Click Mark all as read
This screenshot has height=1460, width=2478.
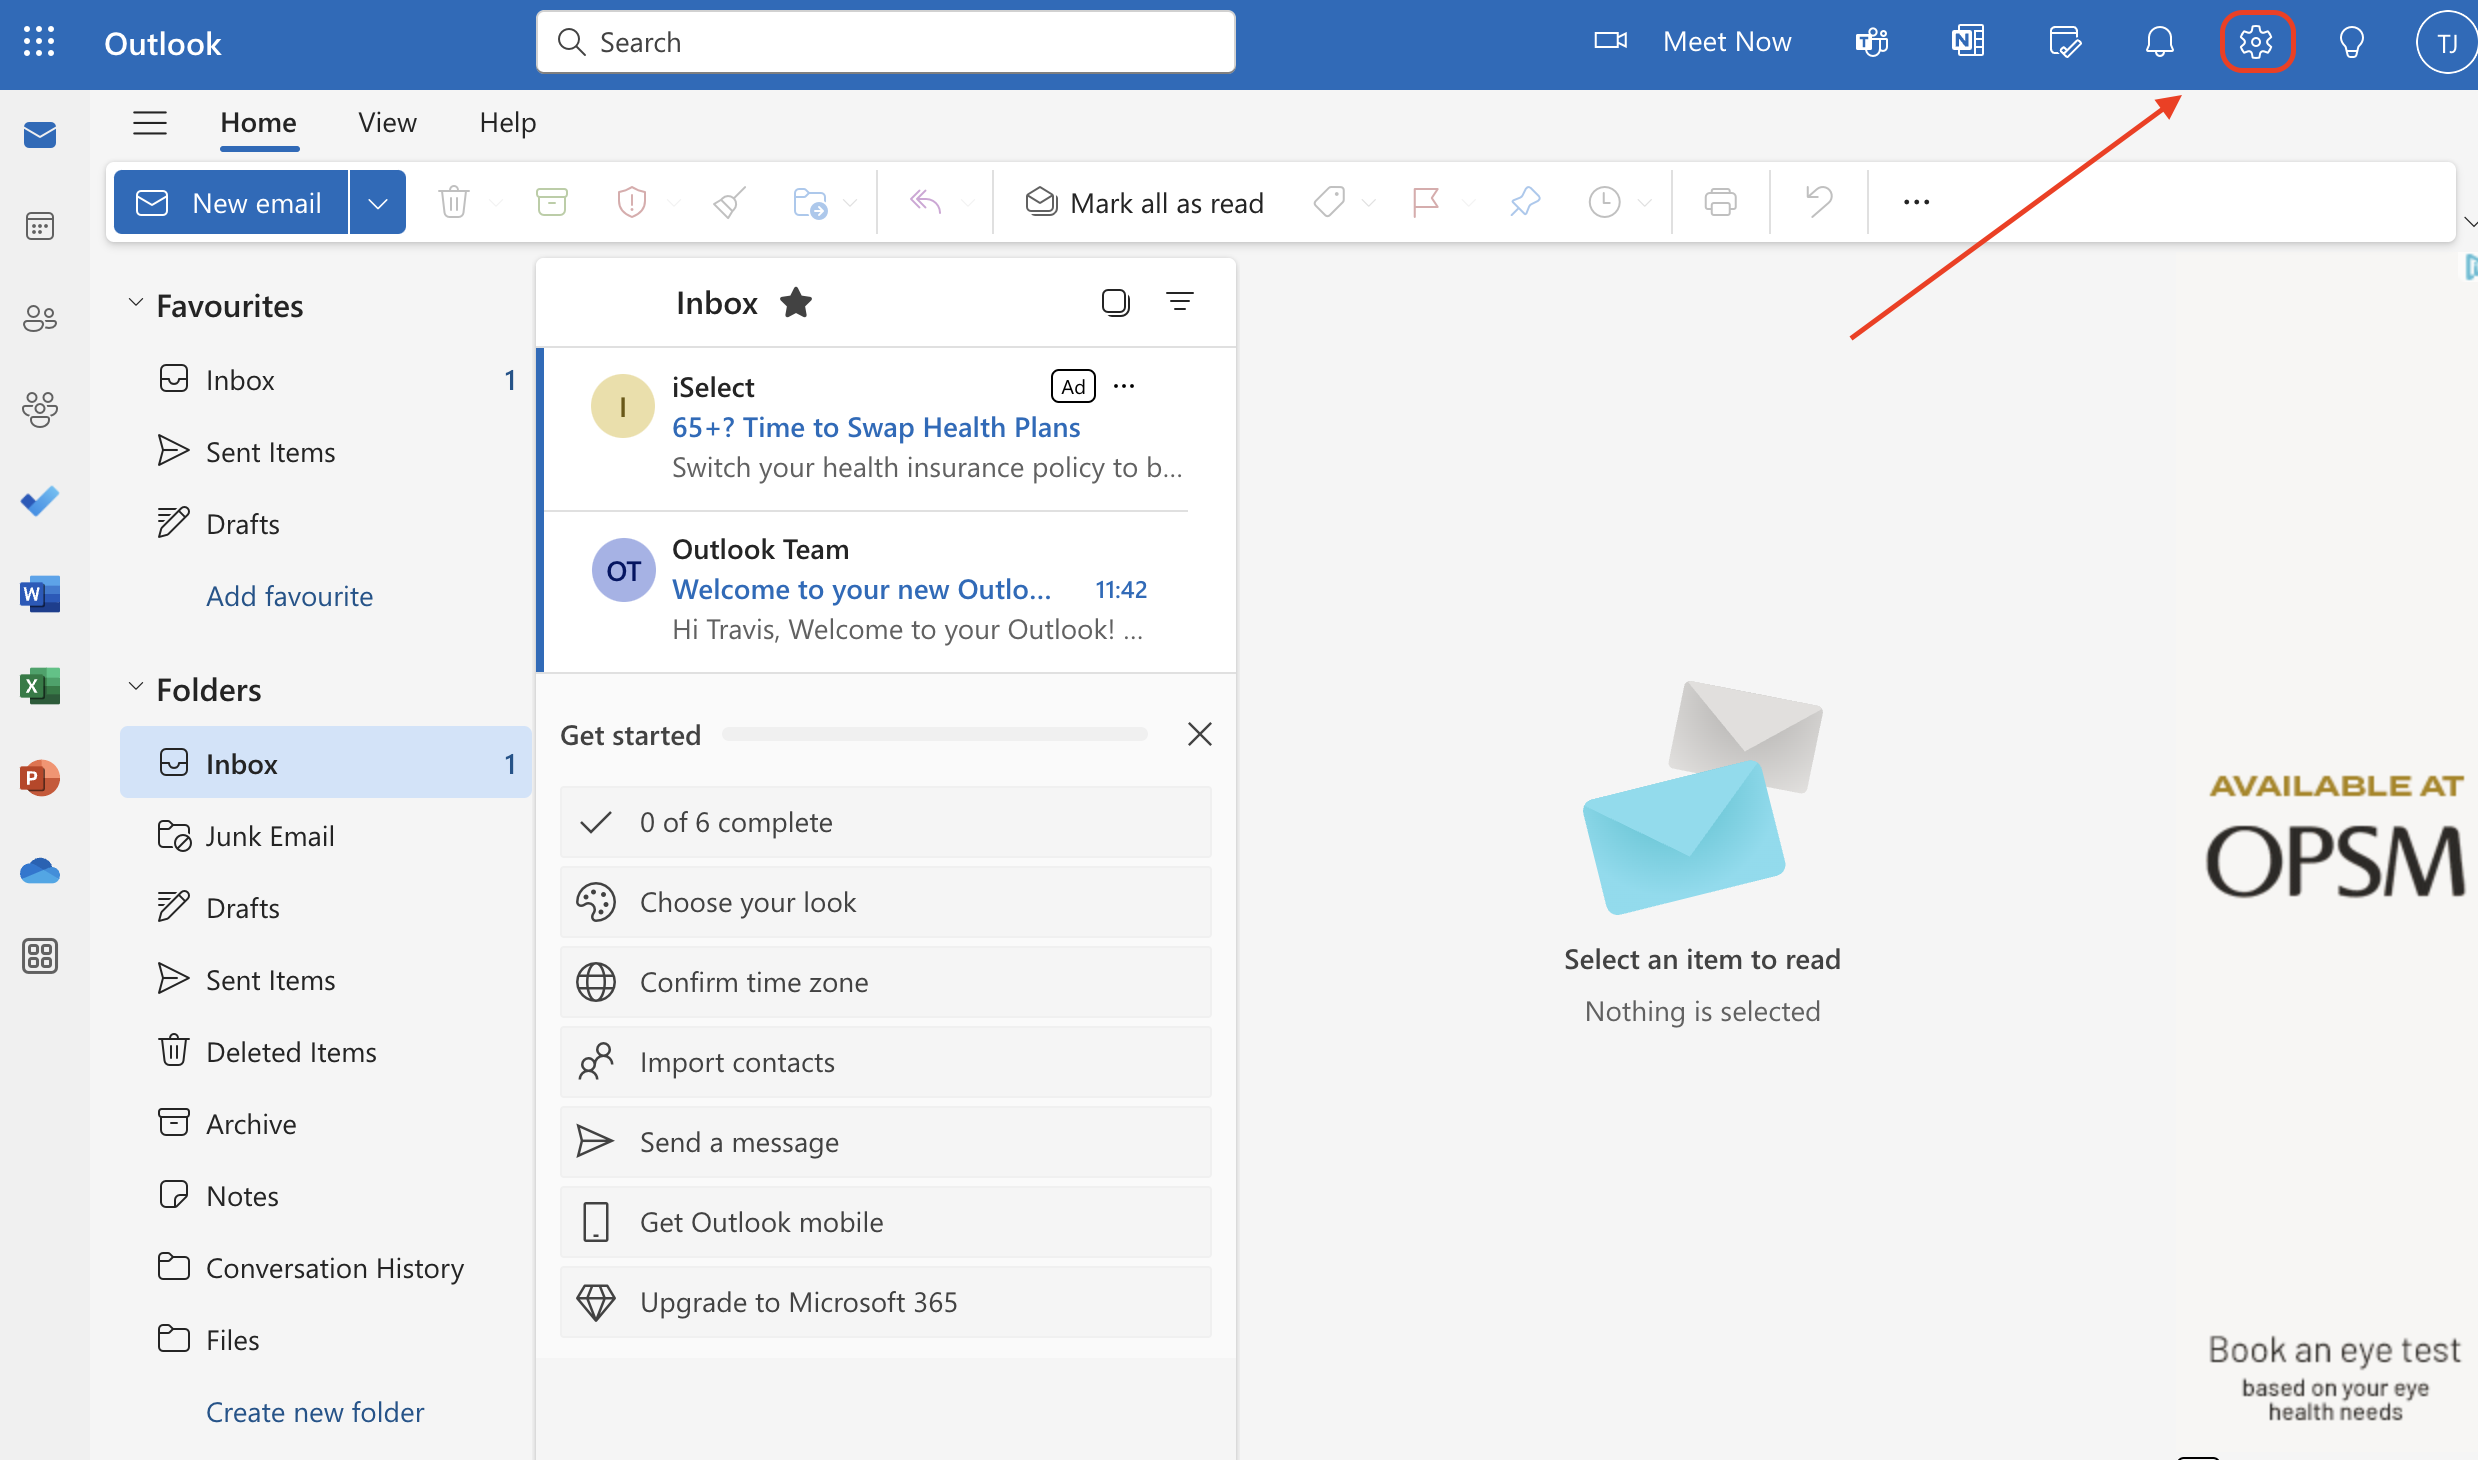tap(1144, 203)
